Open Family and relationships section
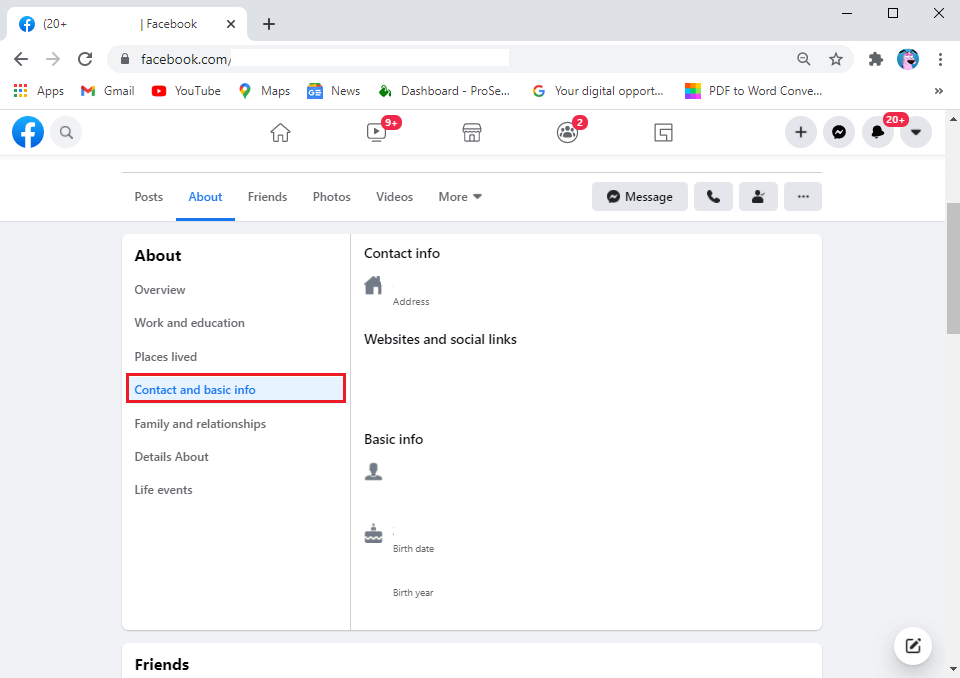The width and height of the screenshot is (960, 678). [200, 424]
